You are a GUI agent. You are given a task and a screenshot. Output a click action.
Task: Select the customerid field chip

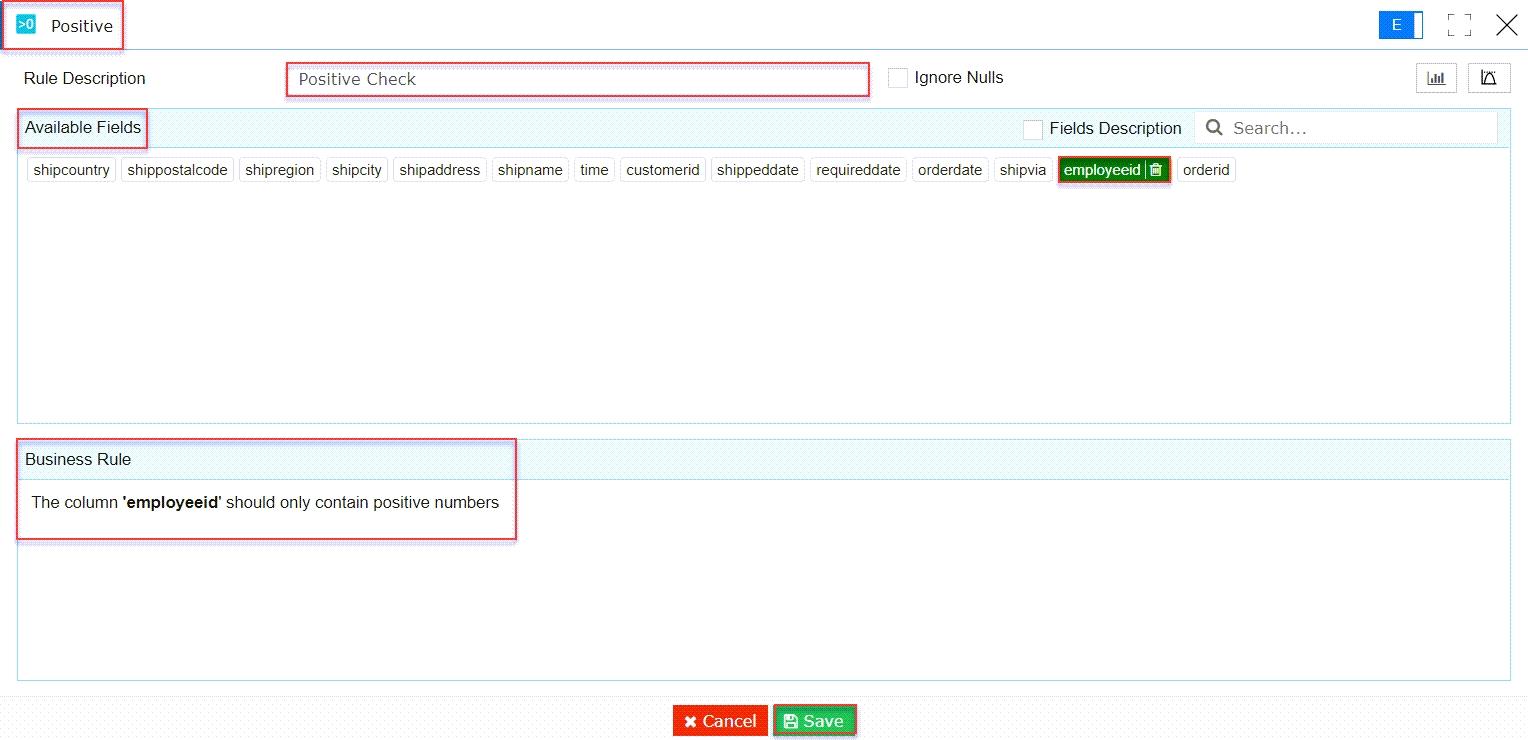pyautogui.click(x=662, y=169)
